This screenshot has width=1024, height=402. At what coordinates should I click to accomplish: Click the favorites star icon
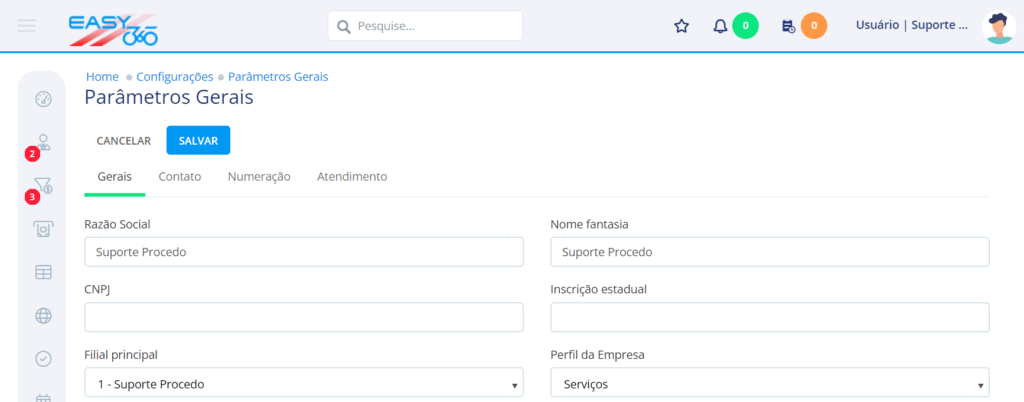(681, 26)
